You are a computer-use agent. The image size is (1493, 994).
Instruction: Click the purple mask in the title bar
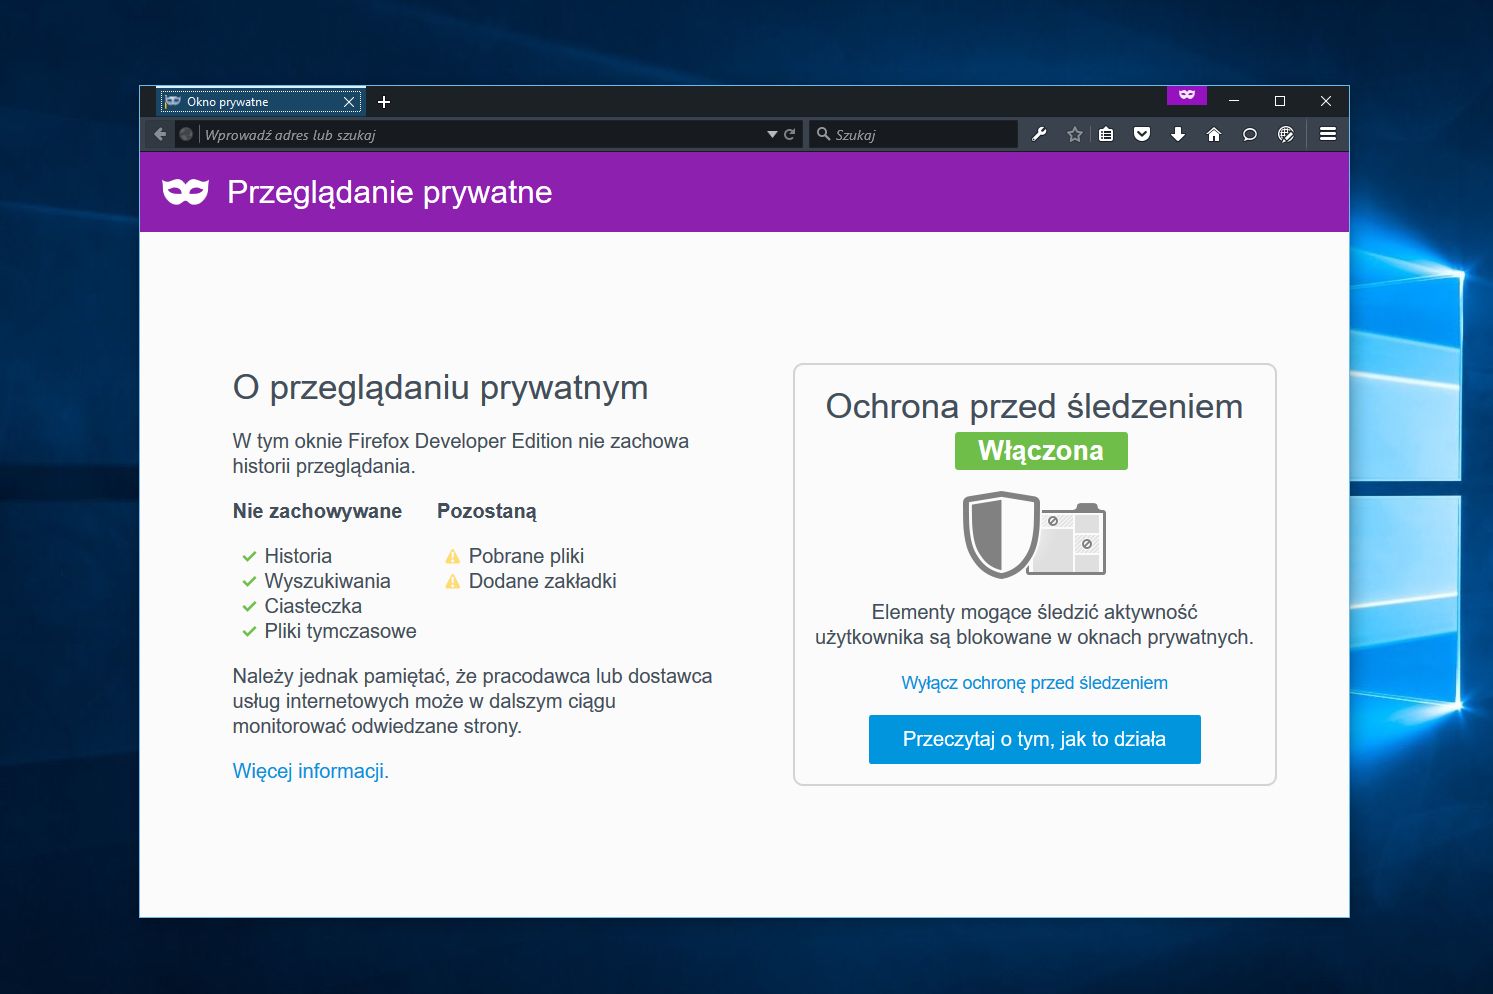tap(1187, 95)
